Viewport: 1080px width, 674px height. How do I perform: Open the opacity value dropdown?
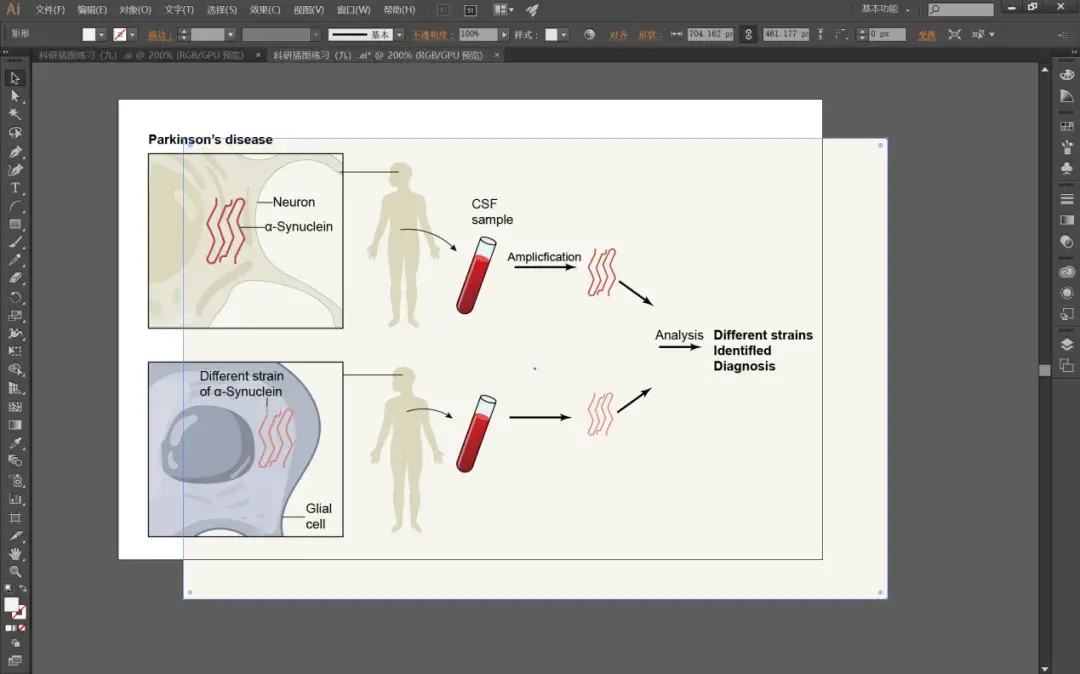coord(504,32)
